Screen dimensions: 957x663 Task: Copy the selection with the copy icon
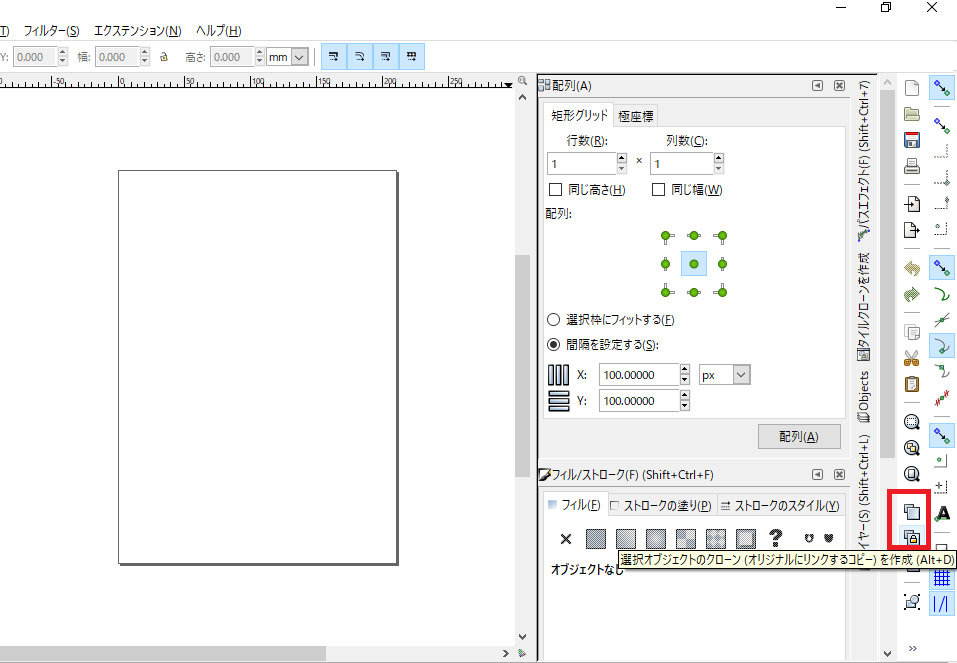coord(912,332)
